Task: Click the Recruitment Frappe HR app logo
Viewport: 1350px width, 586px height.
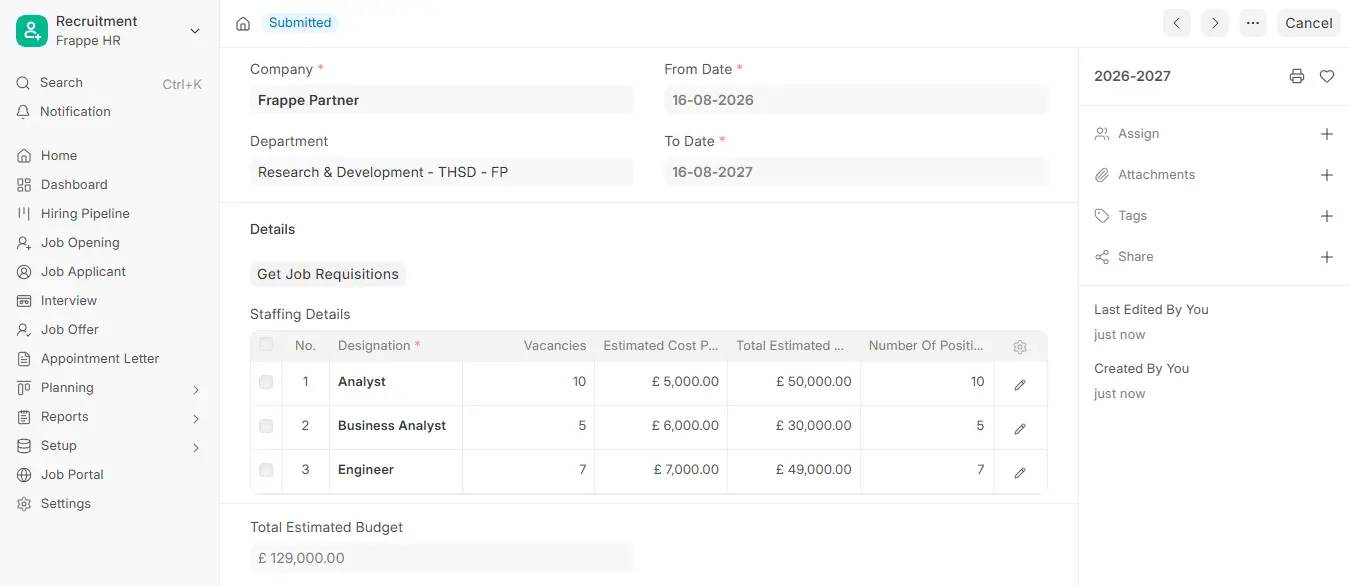Action: click(x=32, y=31)
